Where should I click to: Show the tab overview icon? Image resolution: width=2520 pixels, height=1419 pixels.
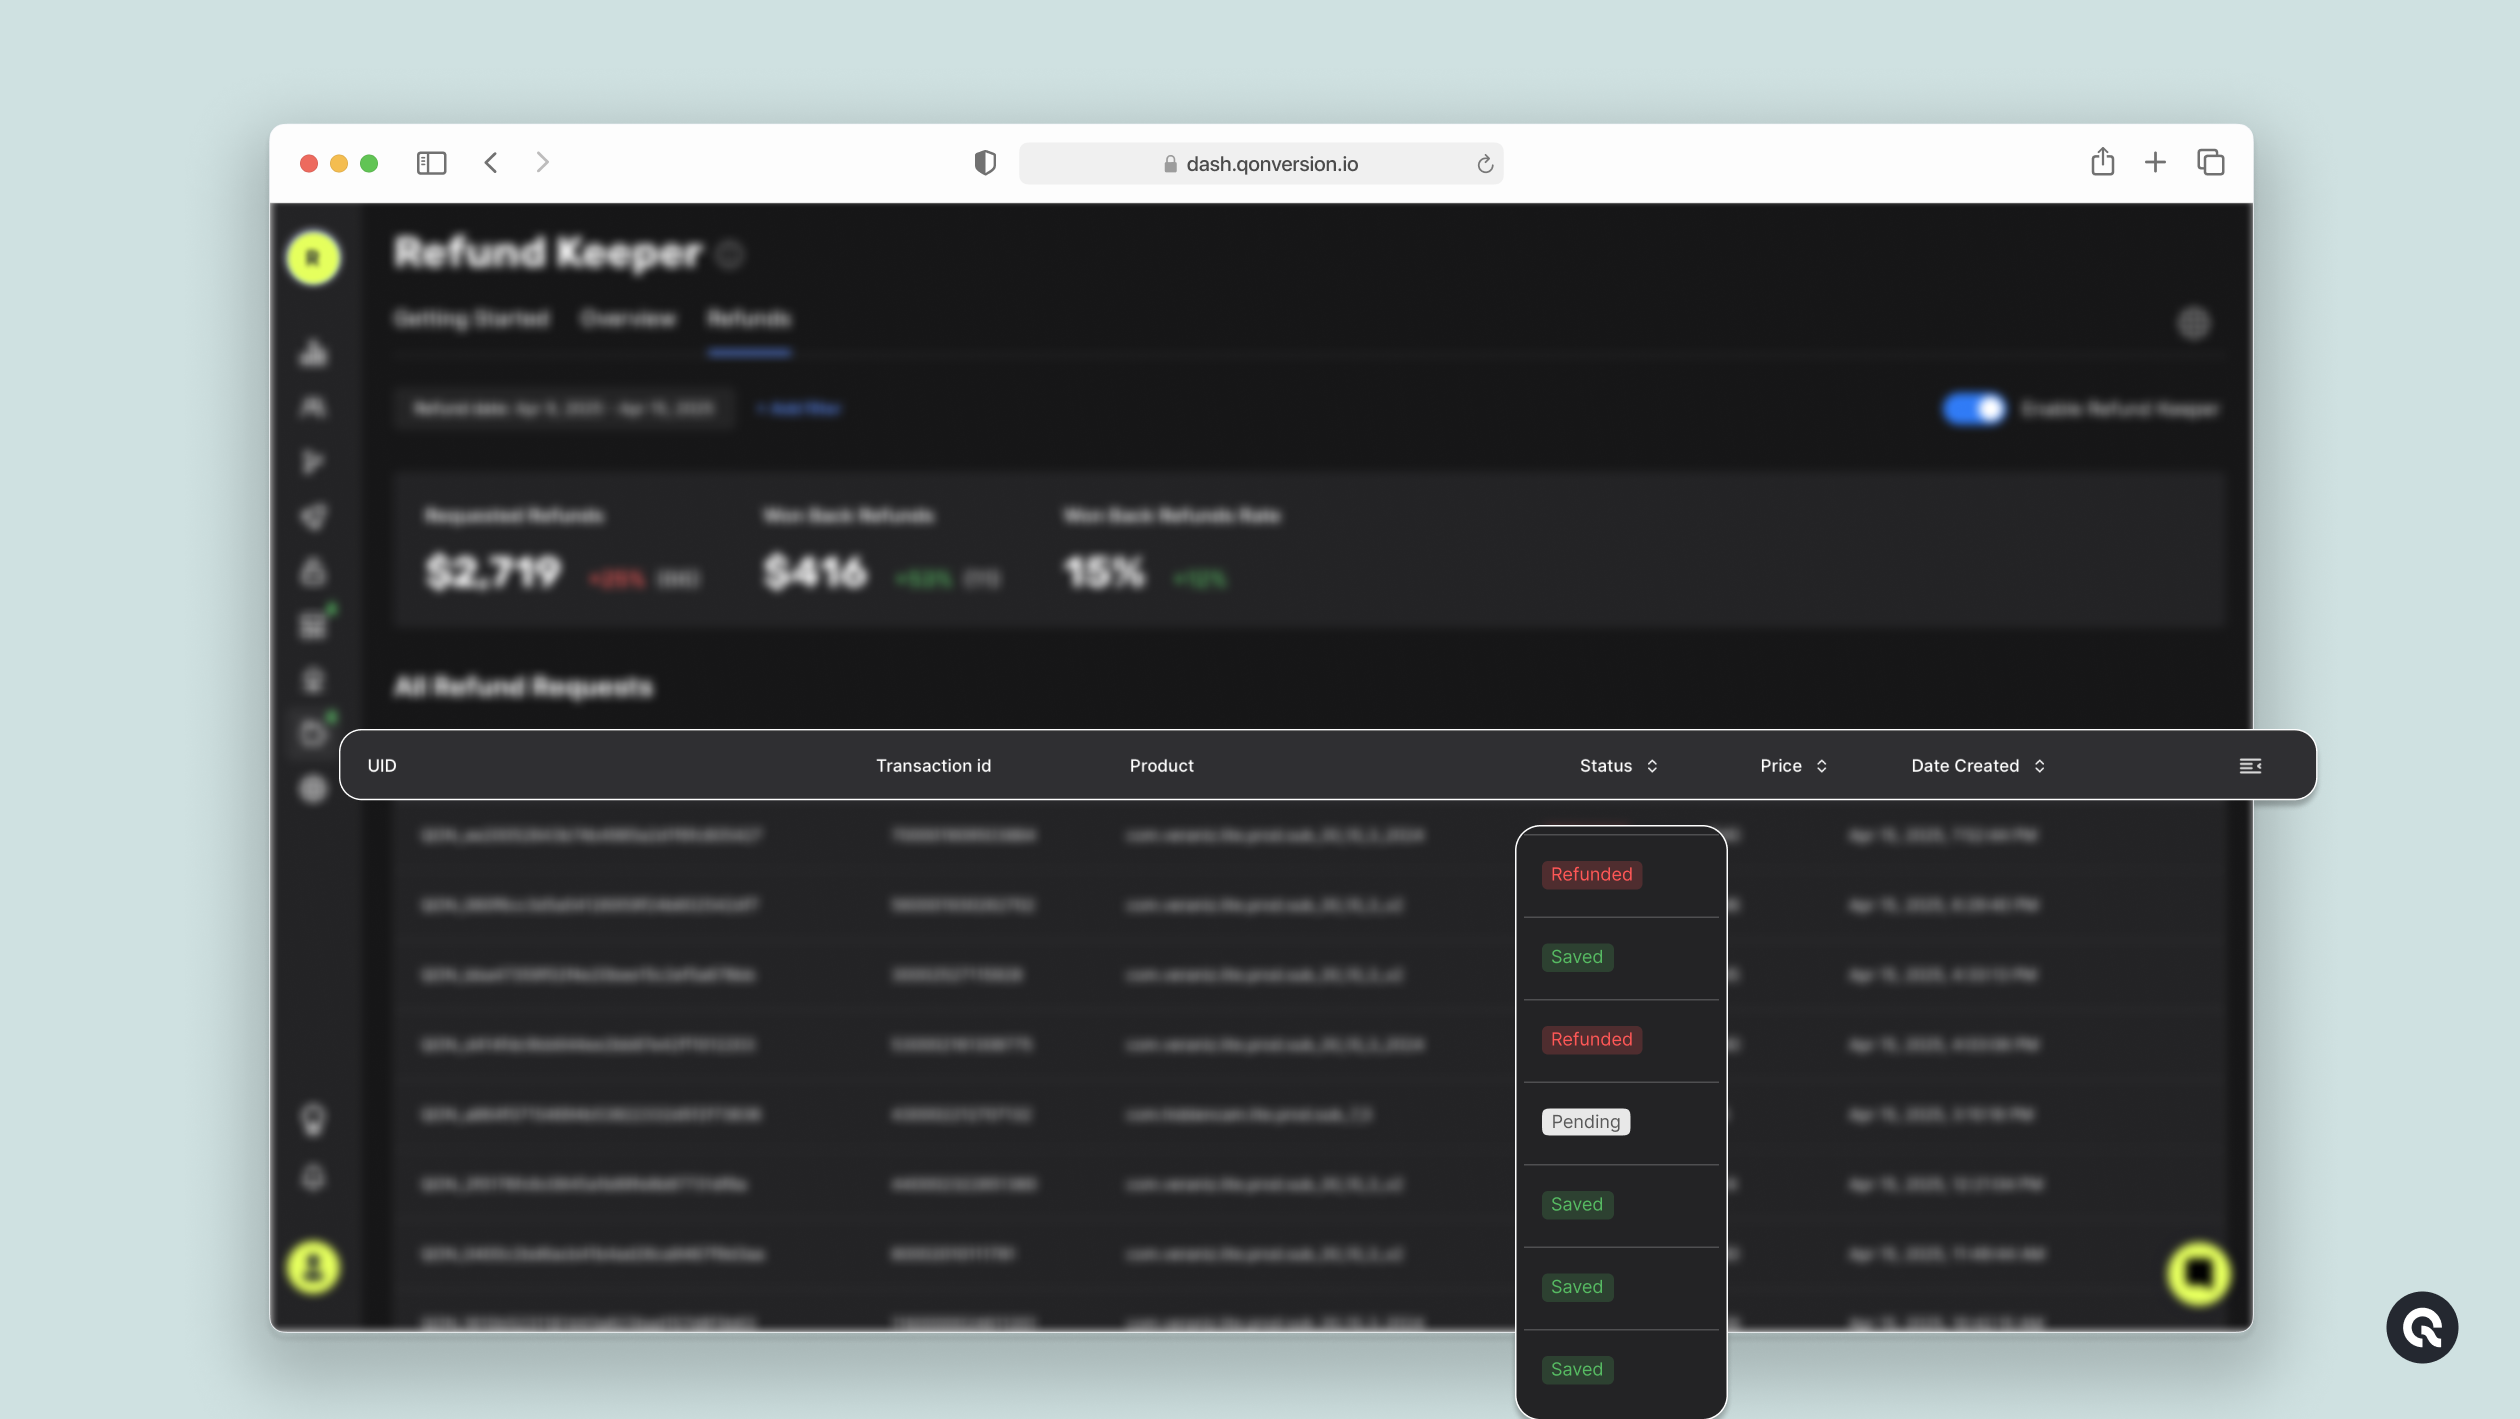pyautogui.click(x=2210, y=162)
